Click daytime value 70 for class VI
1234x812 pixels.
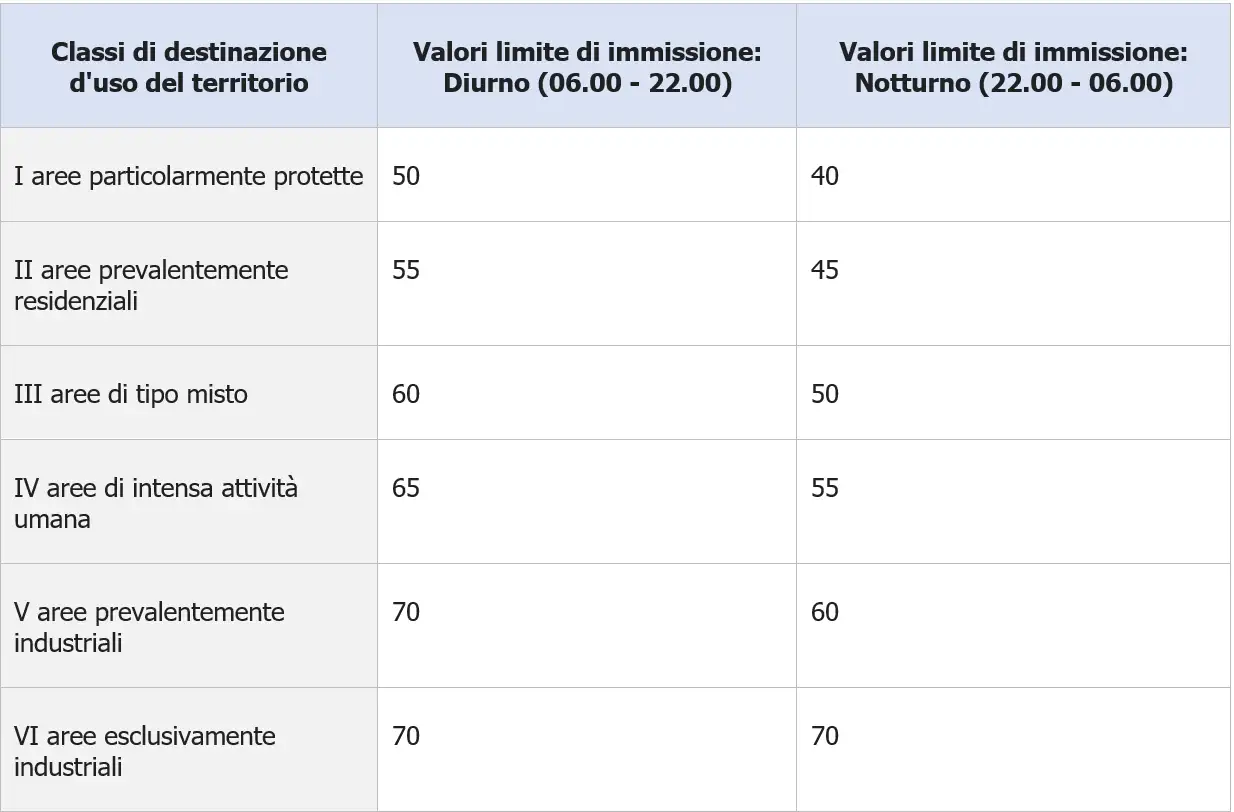406,737
